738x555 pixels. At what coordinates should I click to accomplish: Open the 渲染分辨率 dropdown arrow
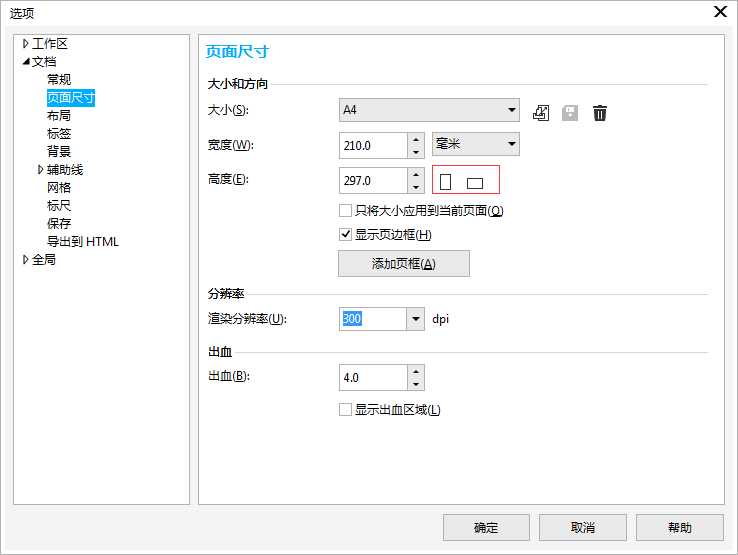415,319
